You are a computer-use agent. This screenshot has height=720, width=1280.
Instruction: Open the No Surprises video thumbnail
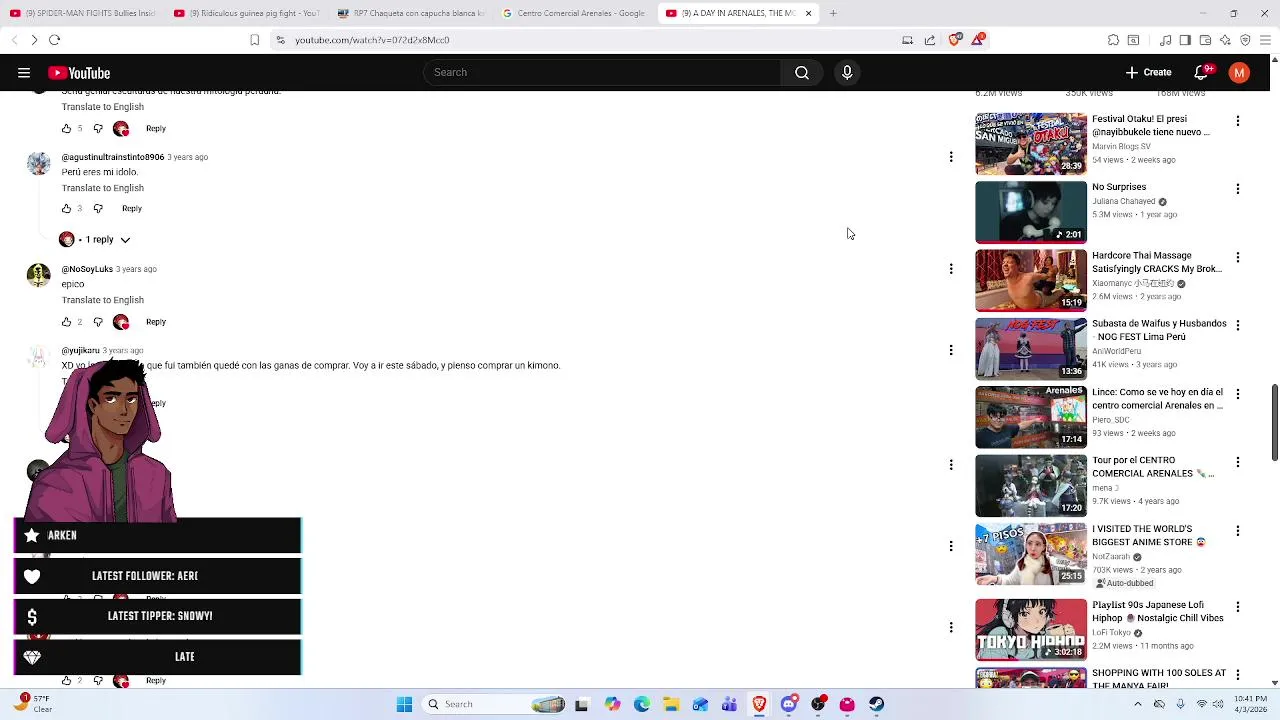pos(1031,212)
